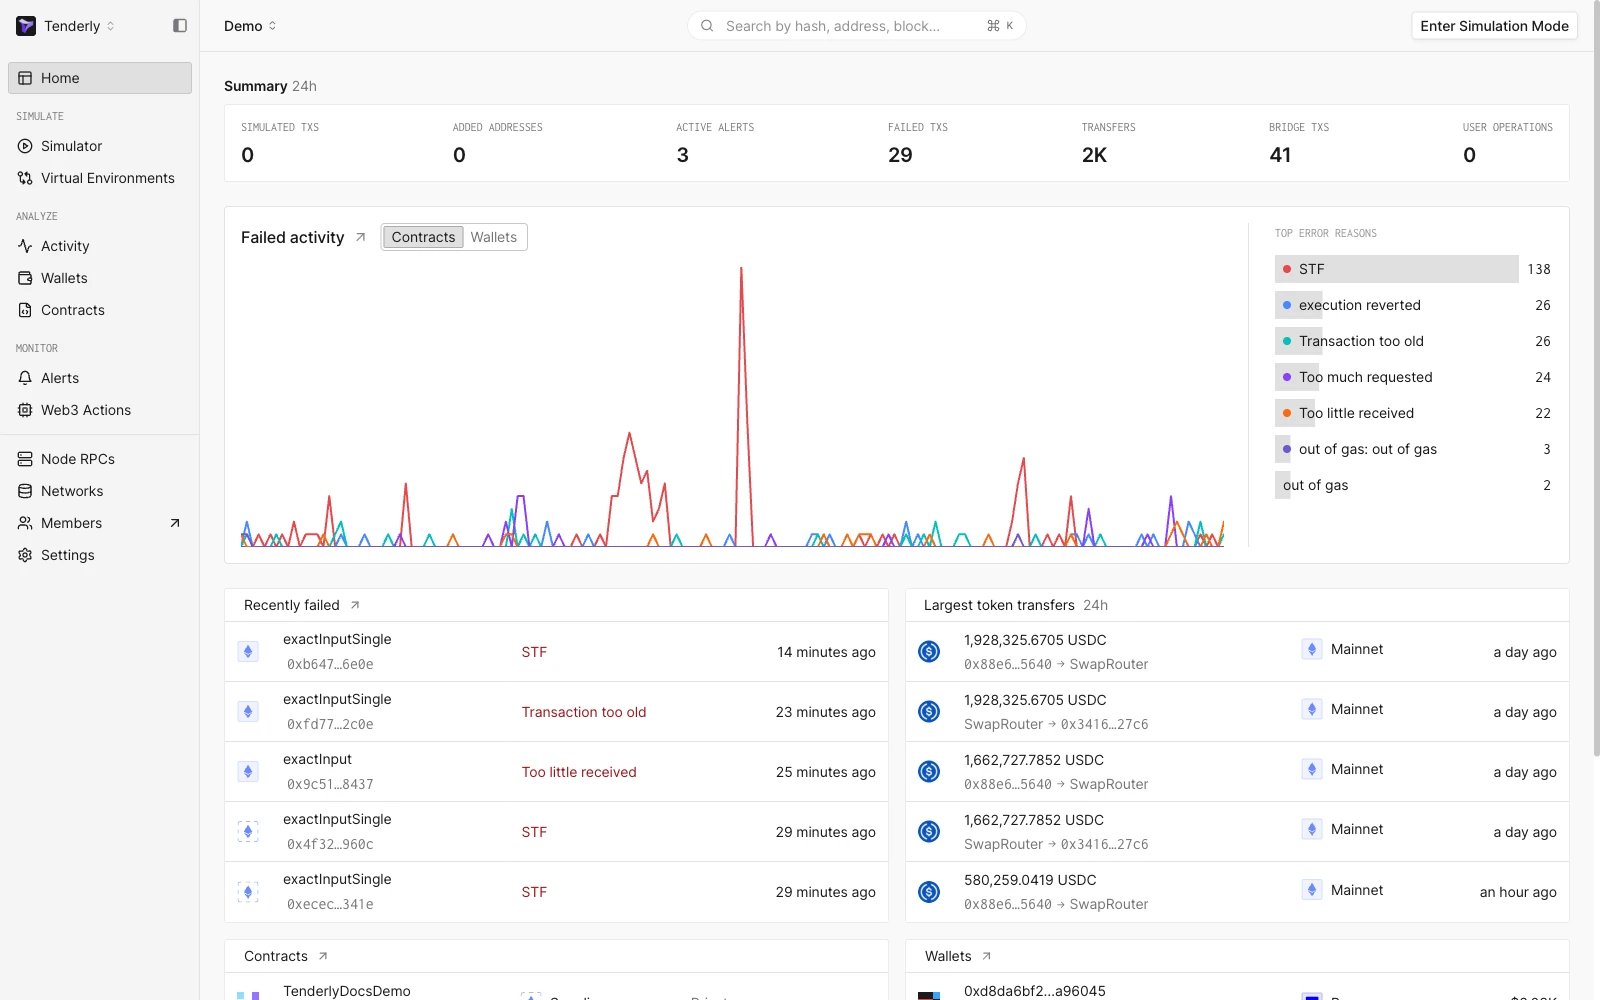Click the Alerts bell icon
Screen dimensions: 1600x1000
pyautogui.click(x=25, y=378)
